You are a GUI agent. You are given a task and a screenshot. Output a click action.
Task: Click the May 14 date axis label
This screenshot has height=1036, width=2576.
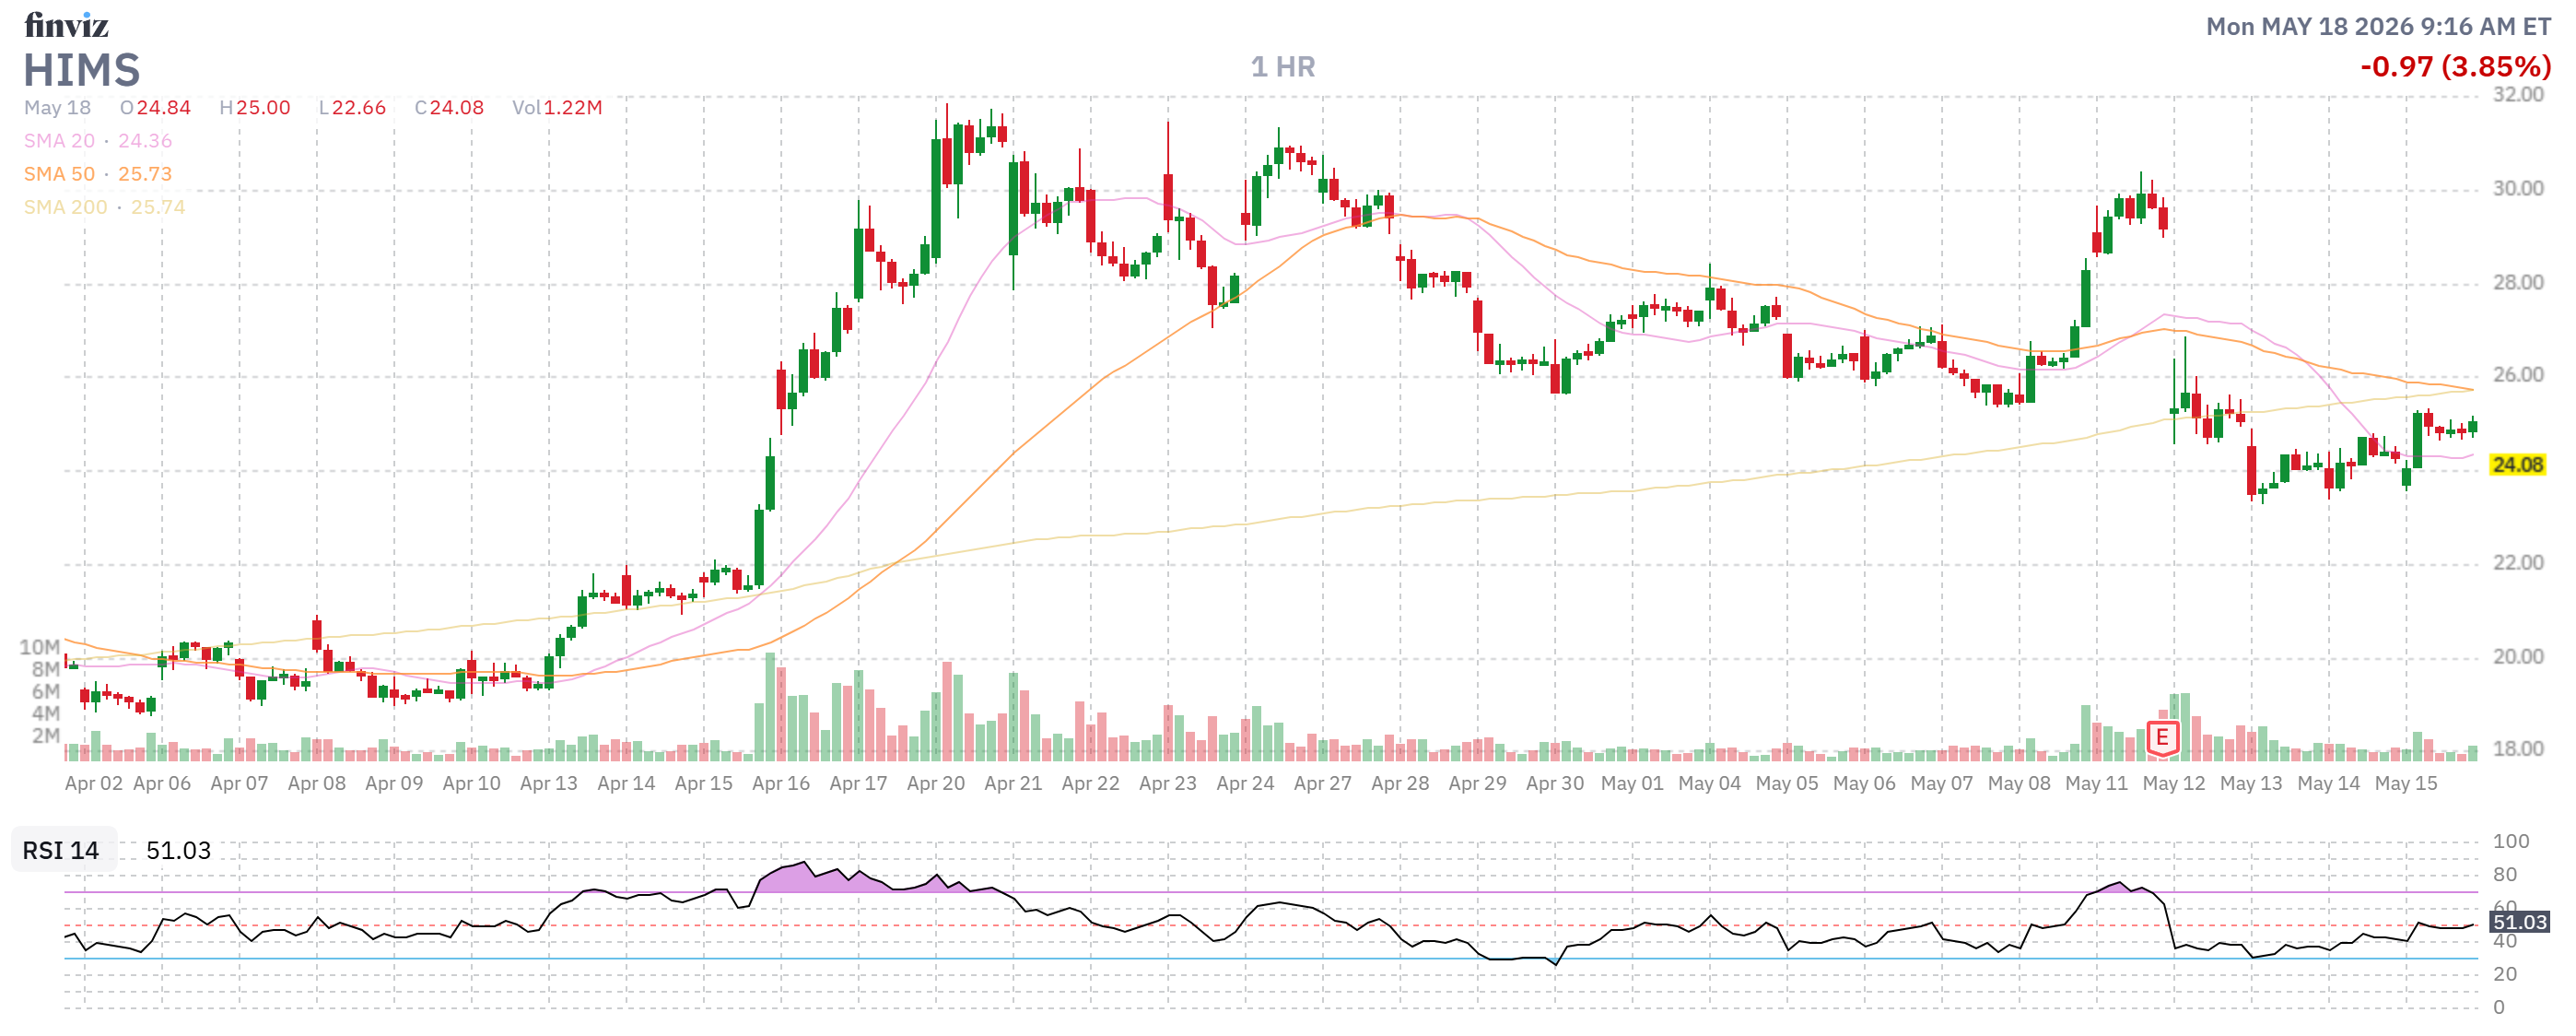[x=2329, y=783]
